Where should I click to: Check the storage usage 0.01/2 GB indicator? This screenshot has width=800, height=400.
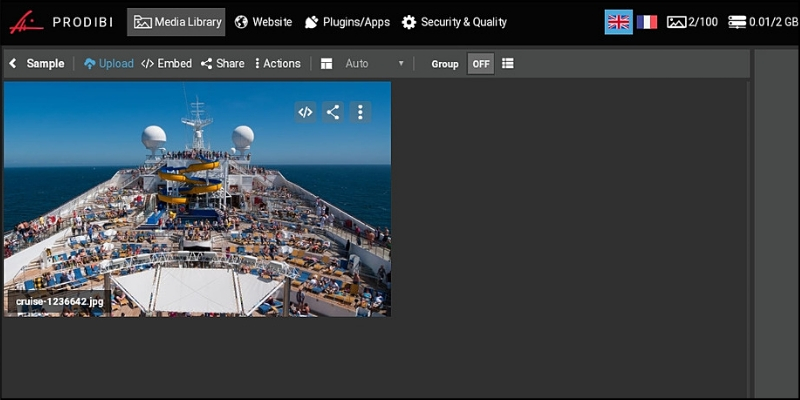pos(763,22)
